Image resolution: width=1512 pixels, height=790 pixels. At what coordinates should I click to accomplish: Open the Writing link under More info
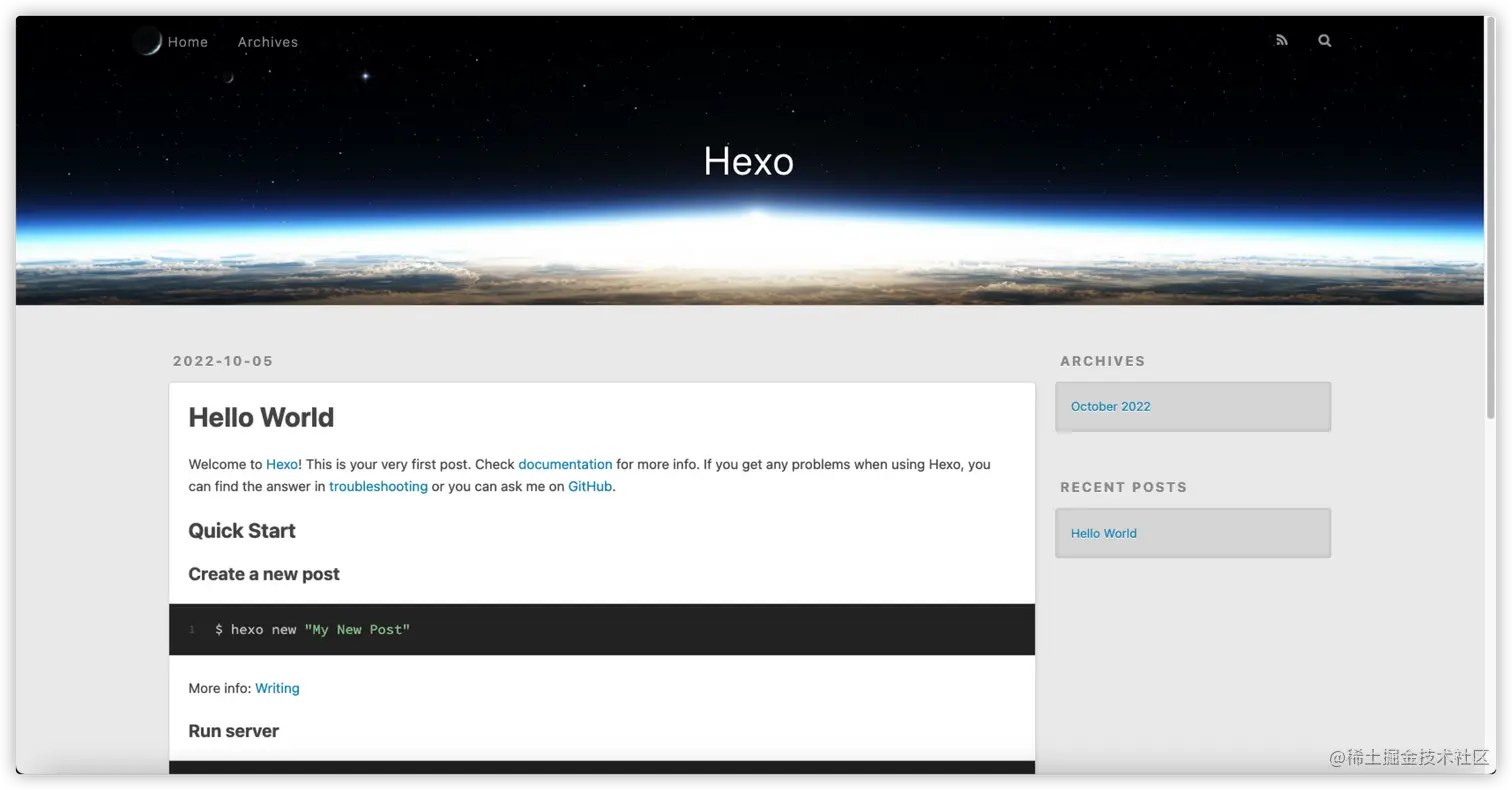pyautogui.click(x=277, y=687)
